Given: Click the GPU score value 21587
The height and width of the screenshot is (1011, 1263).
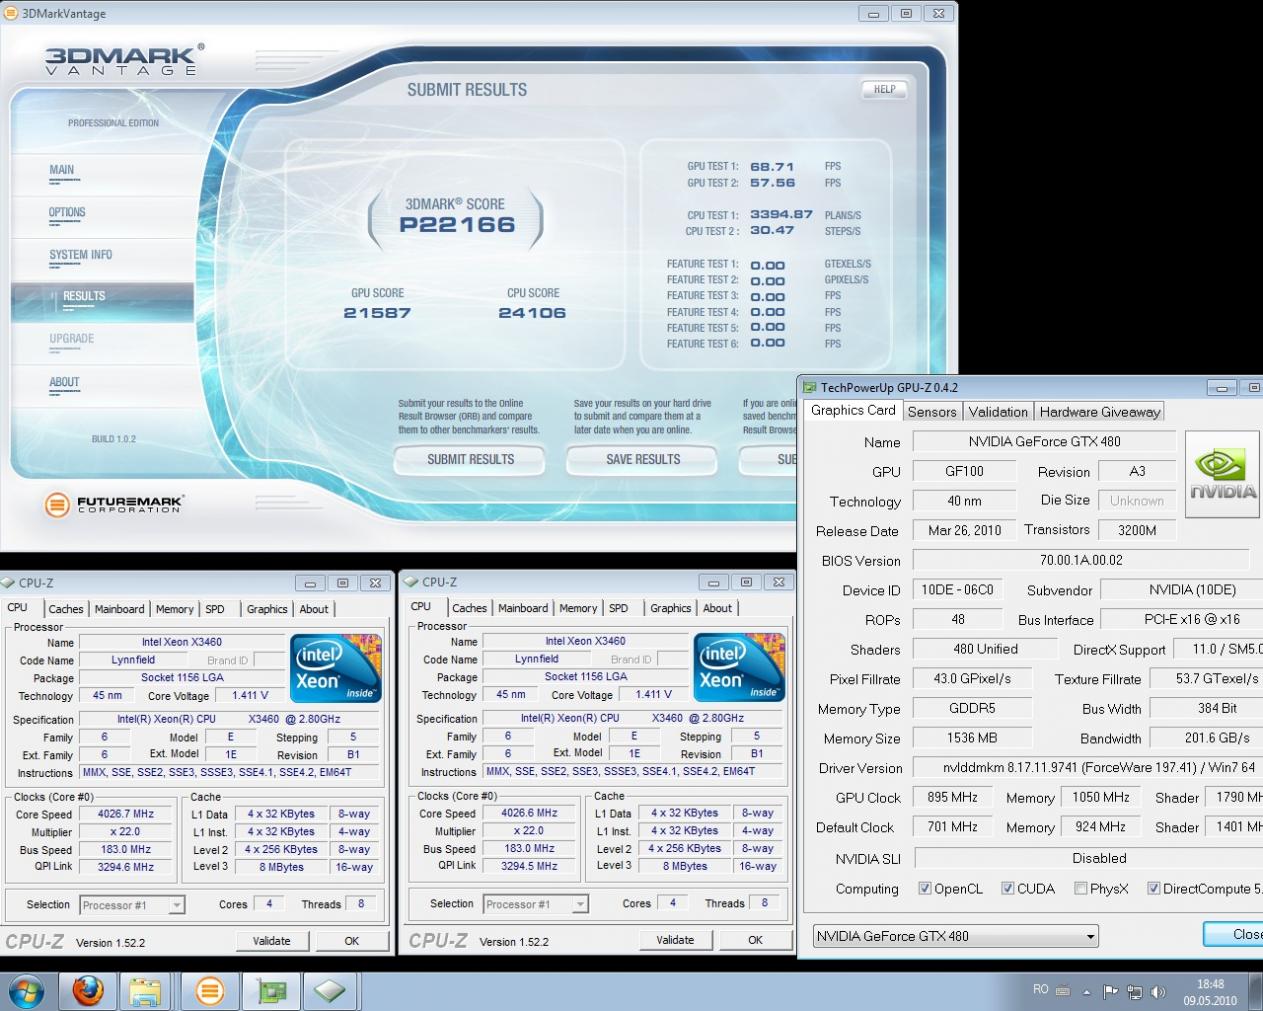Looking at the screenshot, I should [377, 313].
